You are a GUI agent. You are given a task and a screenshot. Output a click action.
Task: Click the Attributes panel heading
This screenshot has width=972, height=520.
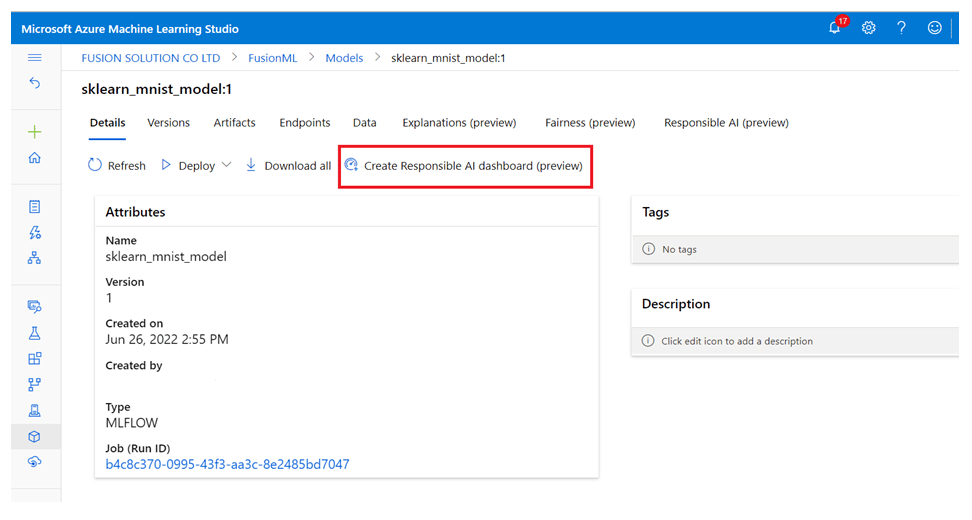pyautogui.click(x=135, y=212)
